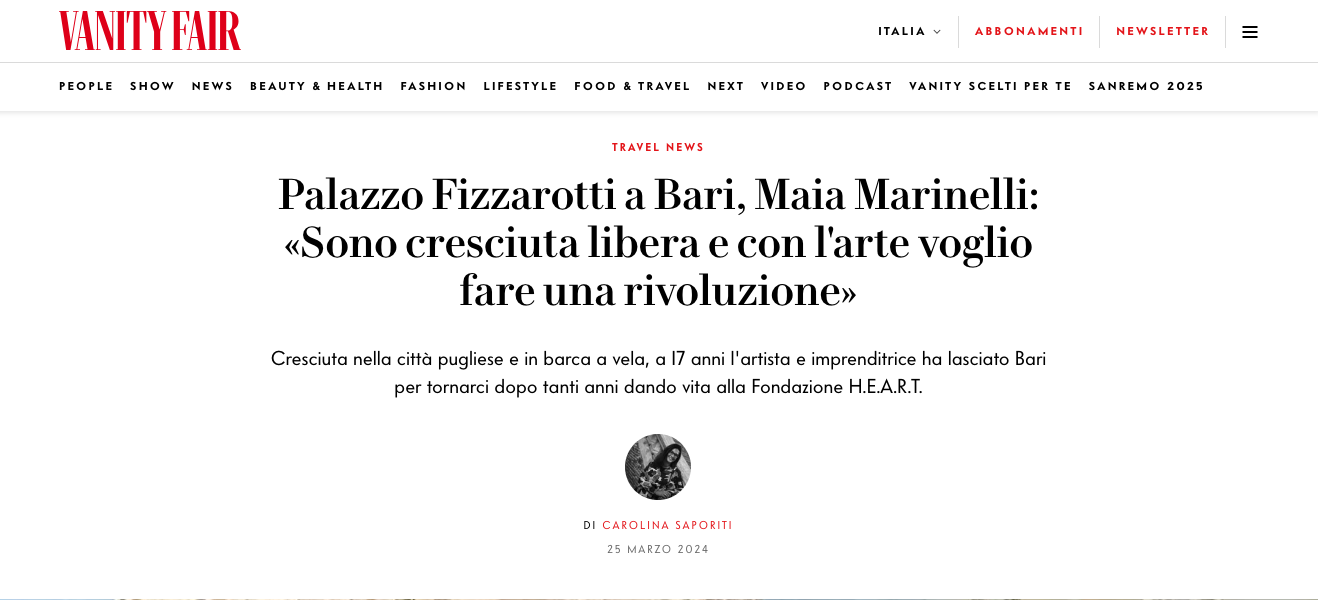1318x600 pixels.
Task: Expand the Italia region dropdown
Action: tap(909, 32)
